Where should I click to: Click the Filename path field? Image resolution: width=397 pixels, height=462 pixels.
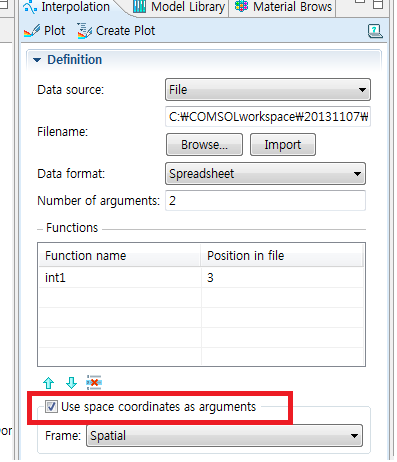pyautogui.click(x=268, y=117)
